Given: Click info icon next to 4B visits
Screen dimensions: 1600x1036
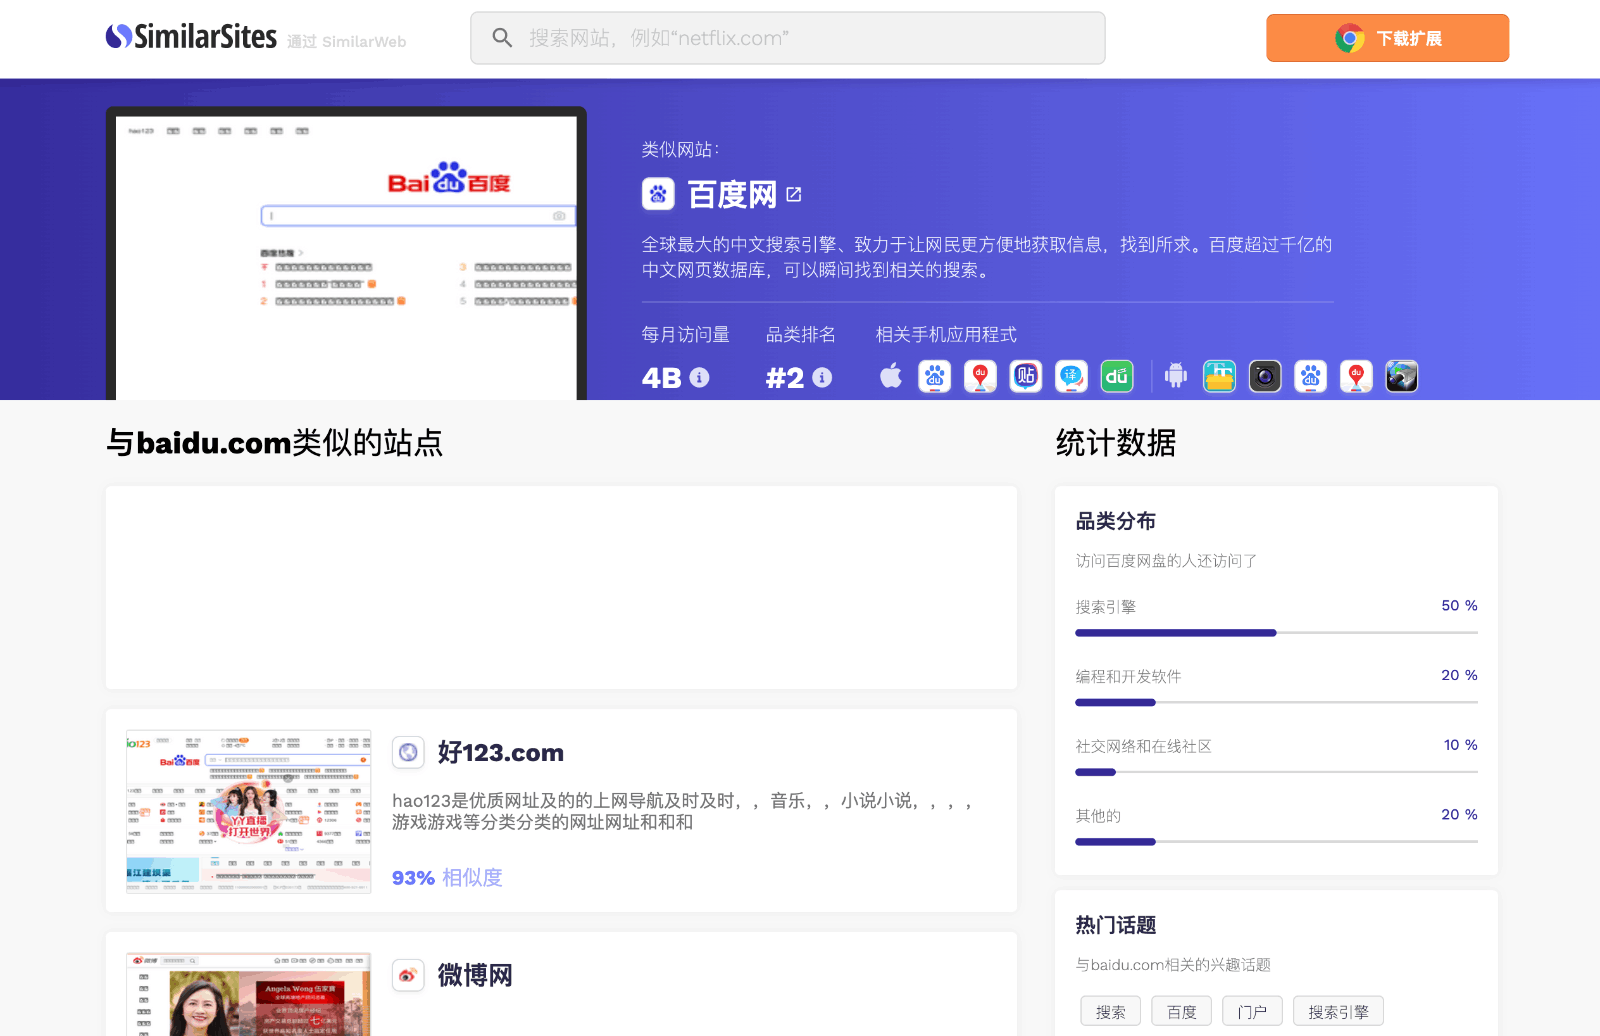Looking at the screenshot, I should point(700,377).
